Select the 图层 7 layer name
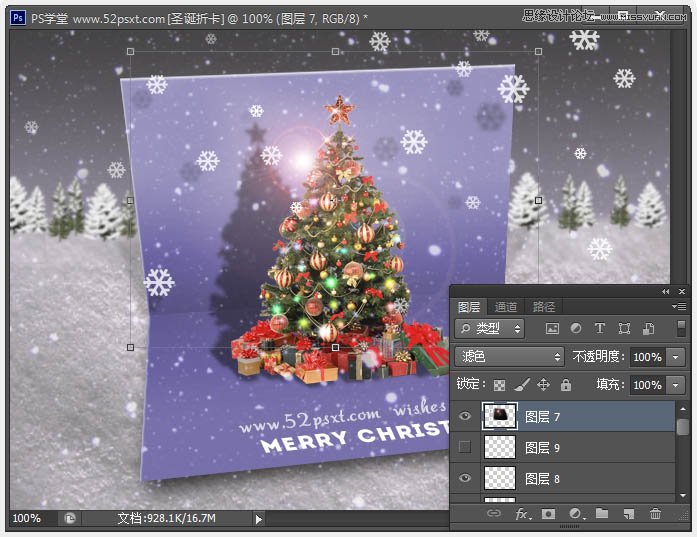The height and width of the screenshot is (537, 697). tap(542, 417)
